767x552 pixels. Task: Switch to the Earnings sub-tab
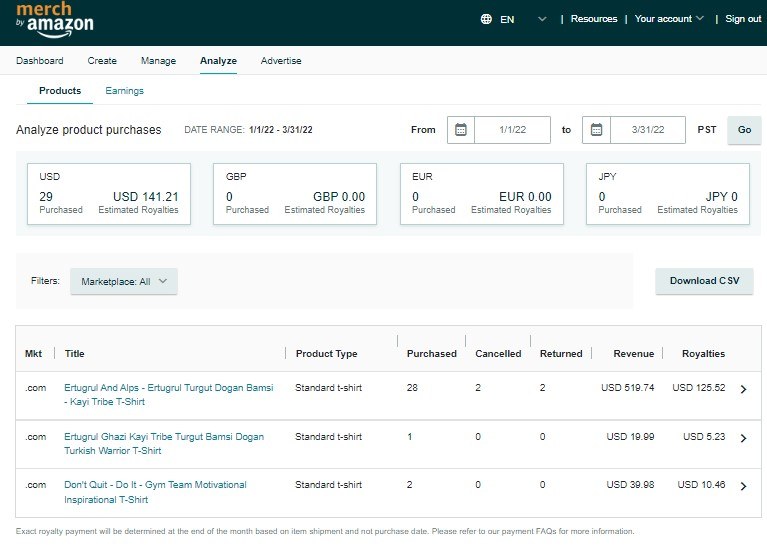tap(124, 91)
